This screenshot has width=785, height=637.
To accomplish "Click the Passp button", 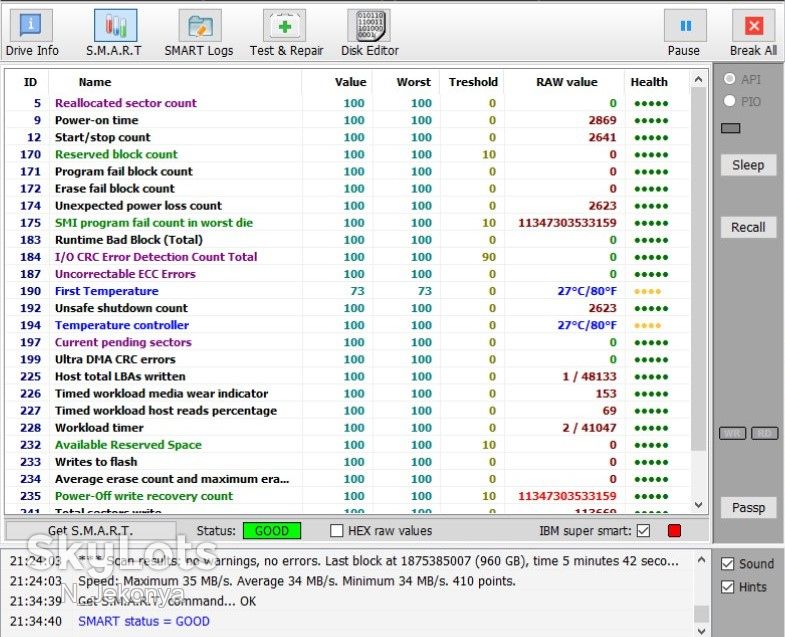I will (x=748, y=507).
